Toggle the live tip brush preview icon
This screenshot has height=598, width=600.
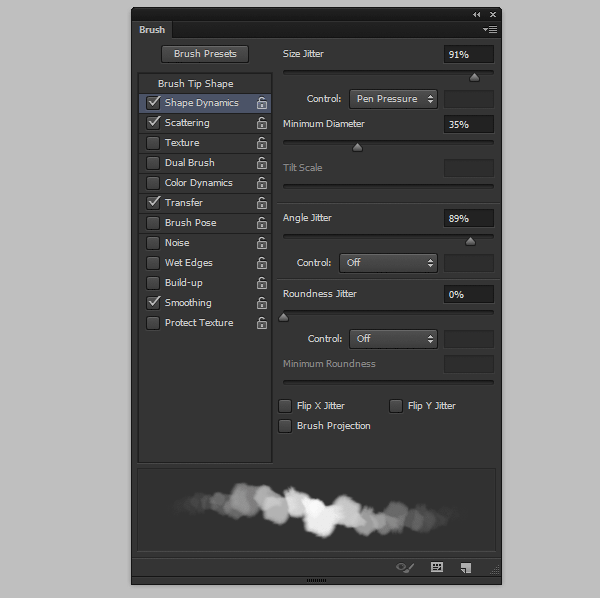pyautogui.click(x=405, y=567)
